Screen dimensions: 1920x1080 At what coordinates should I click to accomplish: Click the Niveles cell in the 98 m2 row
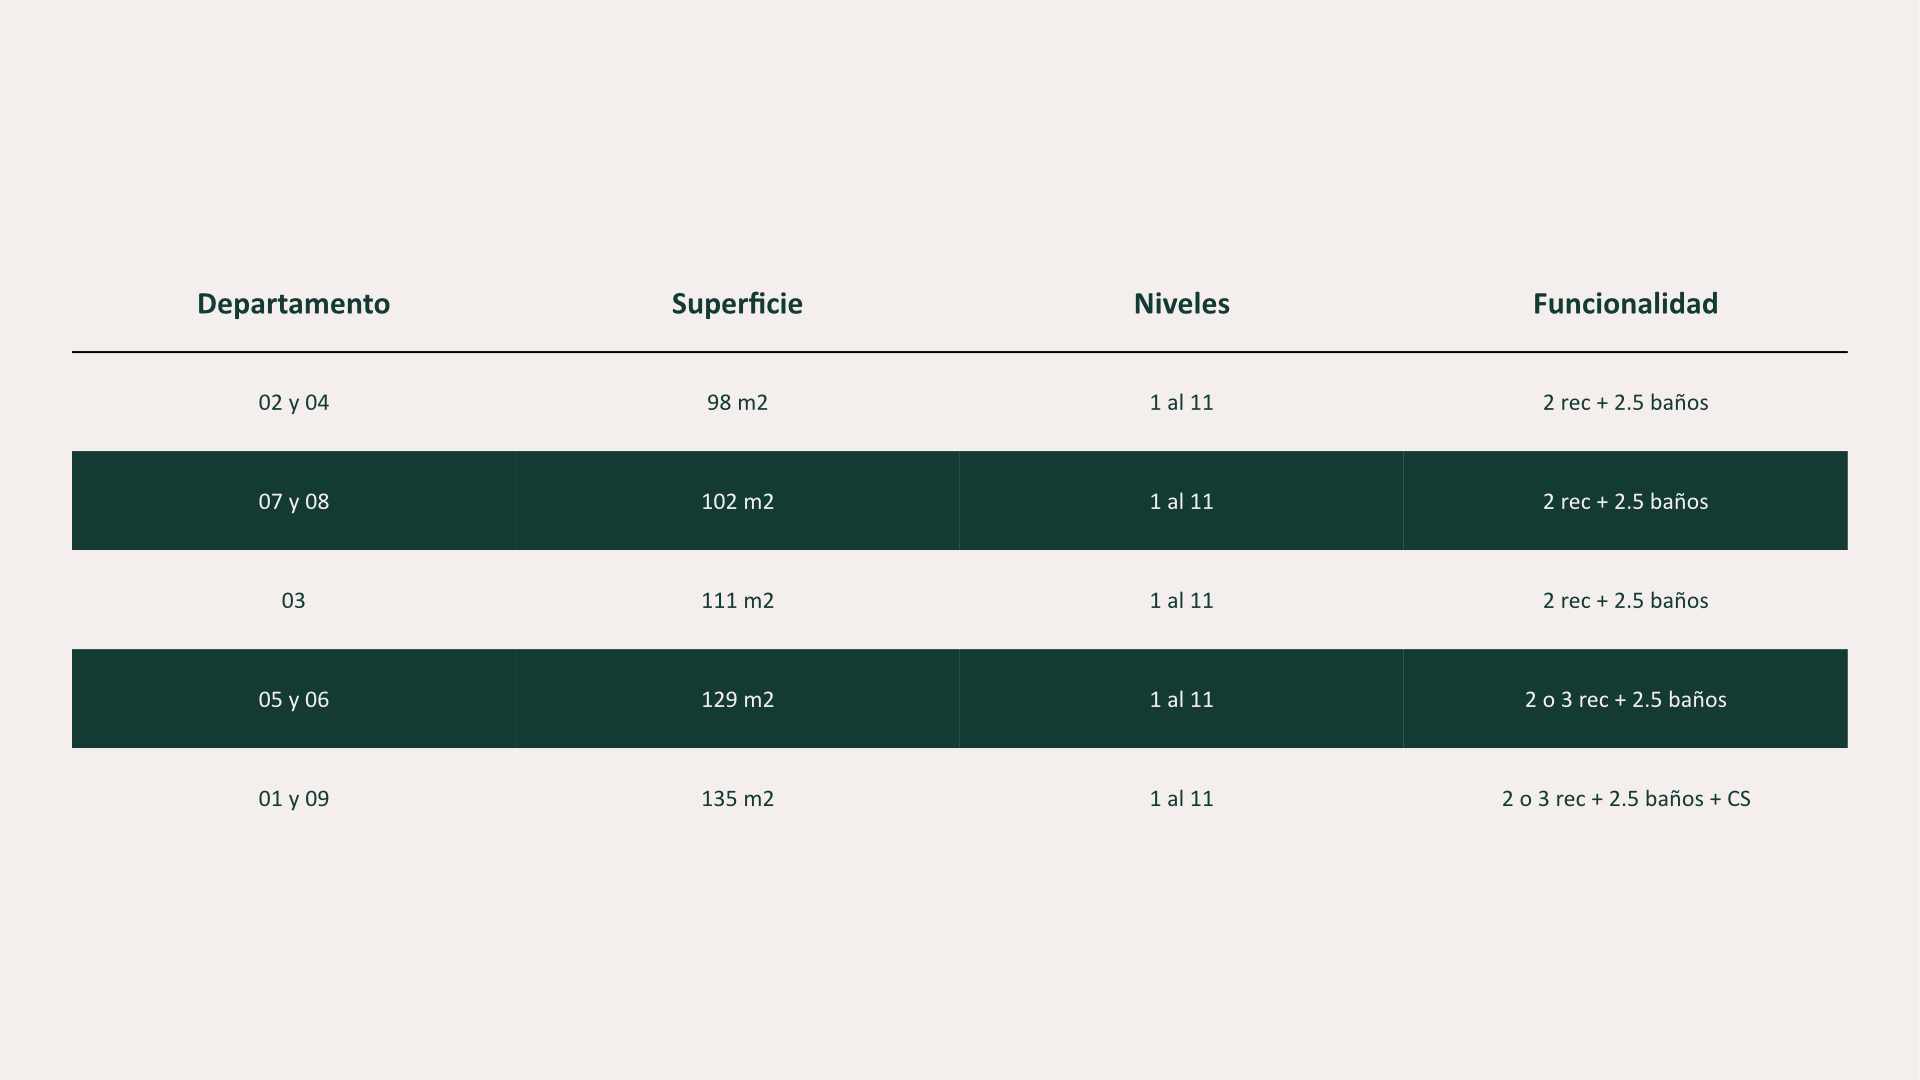point(1181,402)
